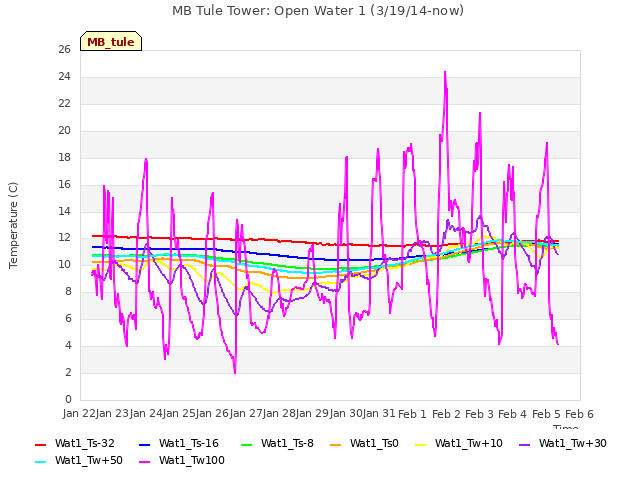
Task: Click the Jan 31 x-axis tick label
Action: click(x=379, y=413)
